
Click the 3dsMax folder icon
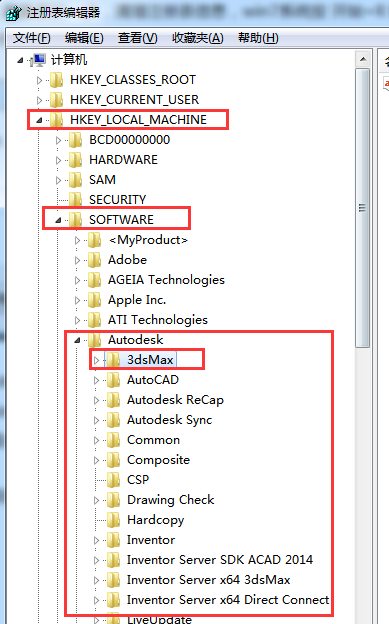[x=114, y=360]
